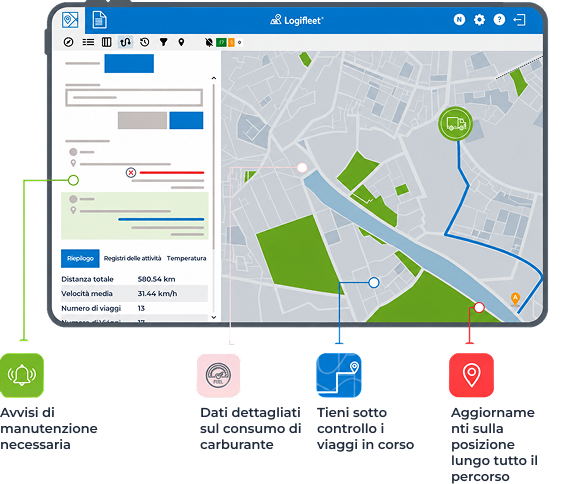Click the red X error icon
569x484 pixels.
click(131, 173)
